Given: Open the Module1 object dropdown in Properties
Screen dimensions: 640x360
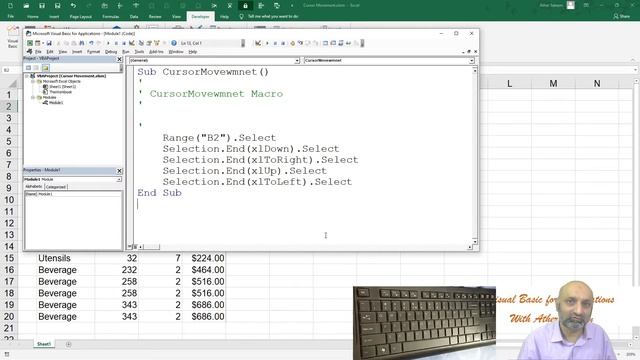Looking at the screenshot, I should click(x=119, y=179).
